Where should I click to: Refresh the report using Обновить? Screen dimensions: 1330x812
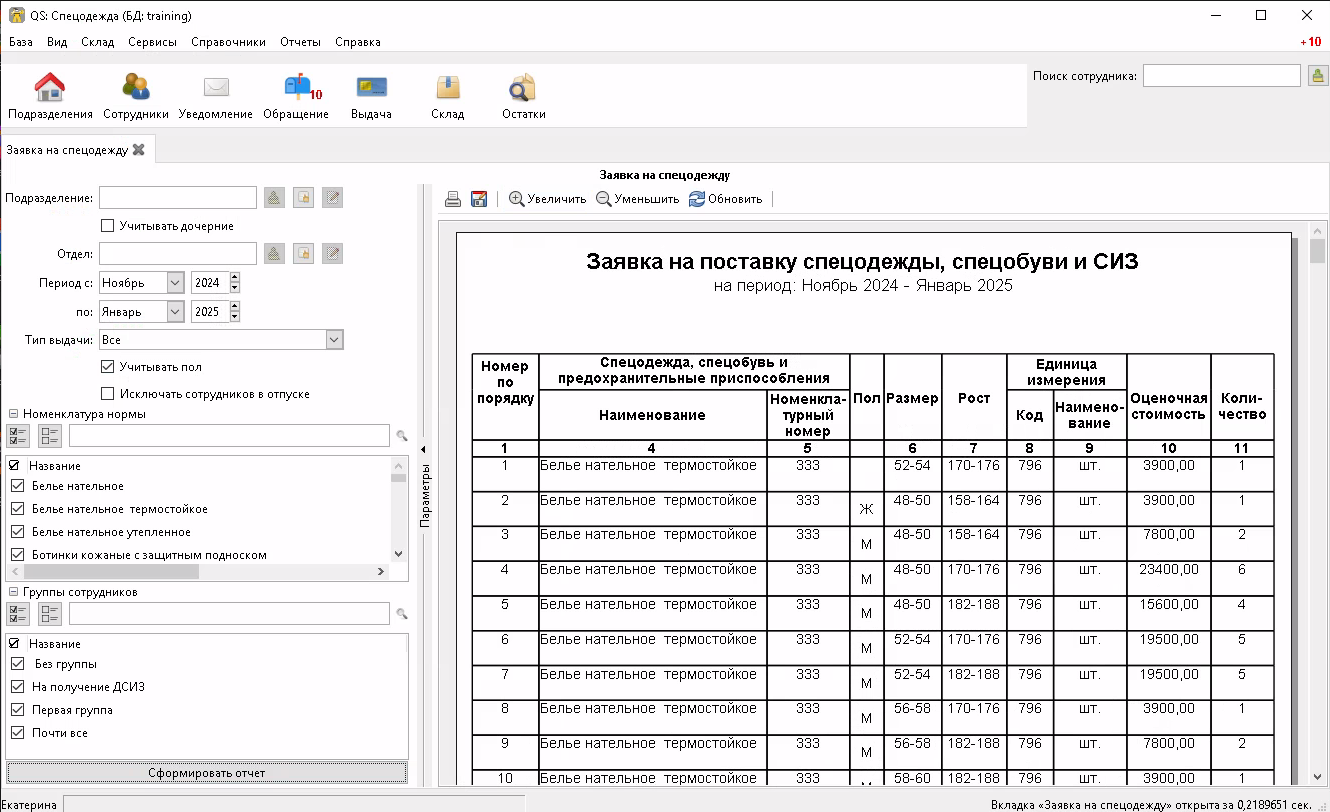[725, 199]
